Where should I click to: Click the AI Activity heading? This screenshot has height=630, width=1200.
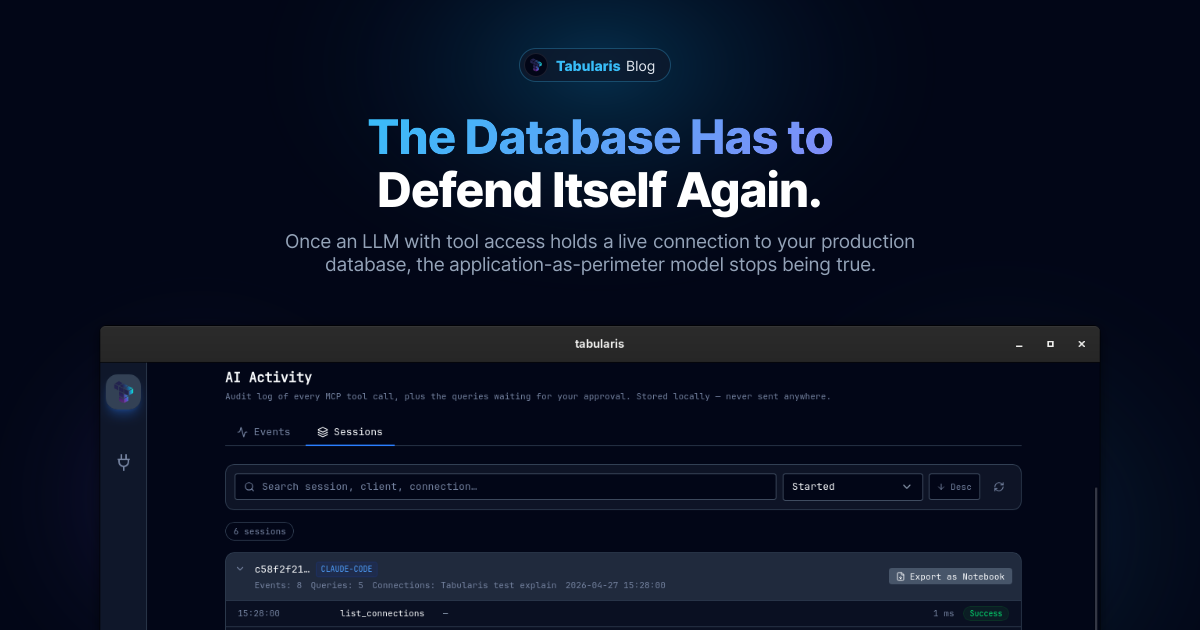point(269,377)
